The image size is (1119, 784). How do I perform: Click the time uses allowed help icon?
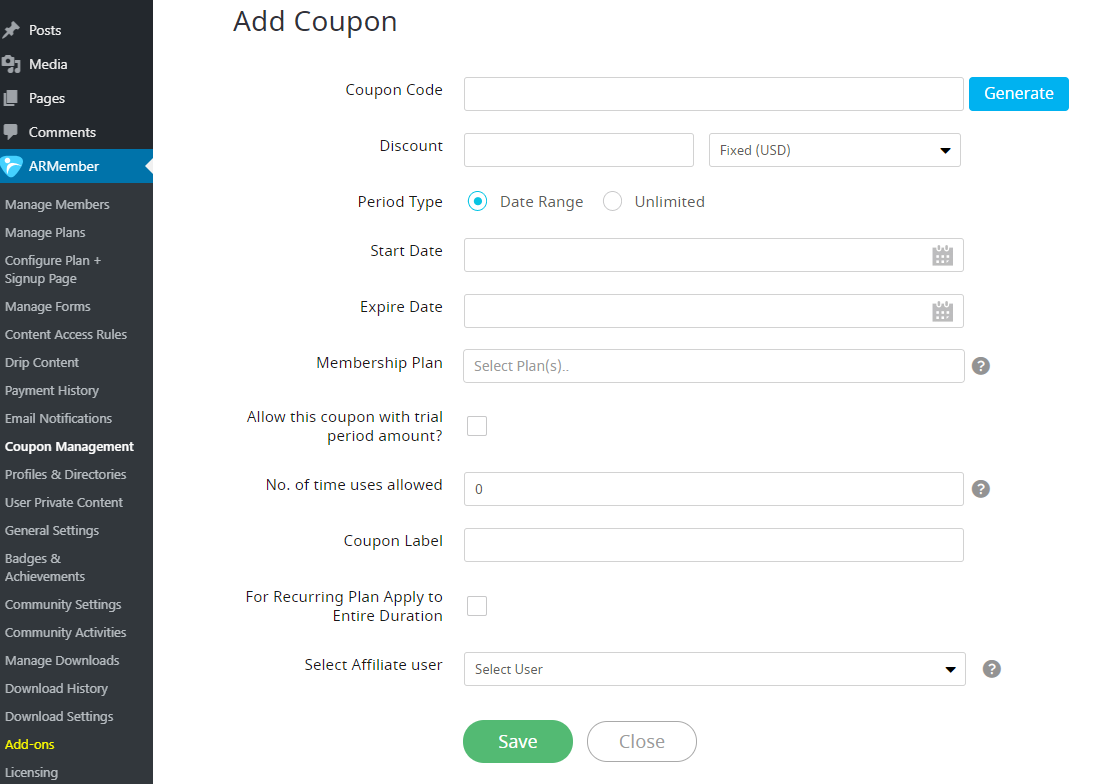click(981, 489)
